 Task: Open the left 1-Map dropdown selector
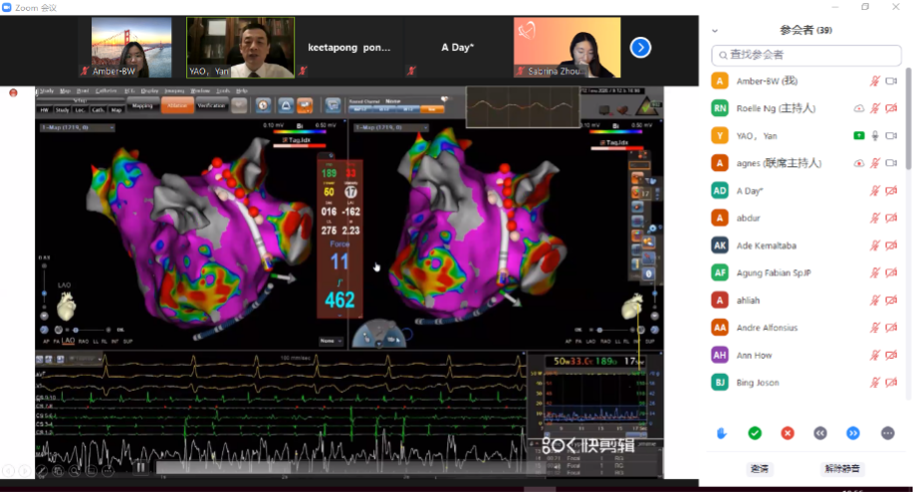tap(77, 128)
